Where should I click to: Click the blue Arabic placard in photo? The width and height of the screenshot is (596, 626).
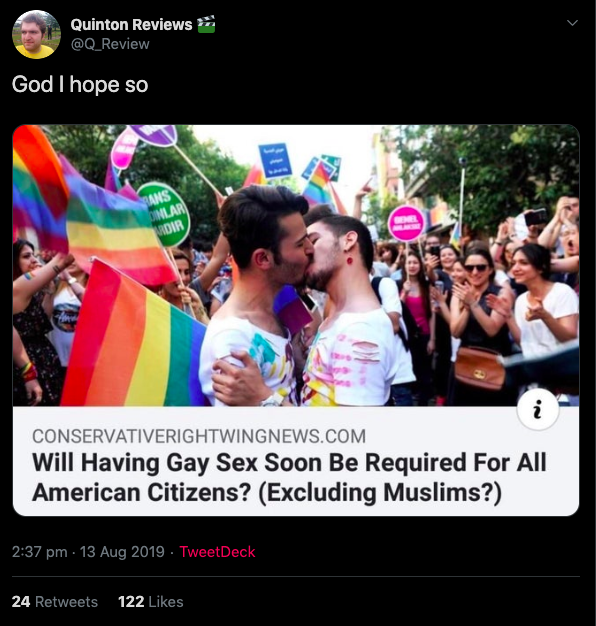[x=275, y=160]
